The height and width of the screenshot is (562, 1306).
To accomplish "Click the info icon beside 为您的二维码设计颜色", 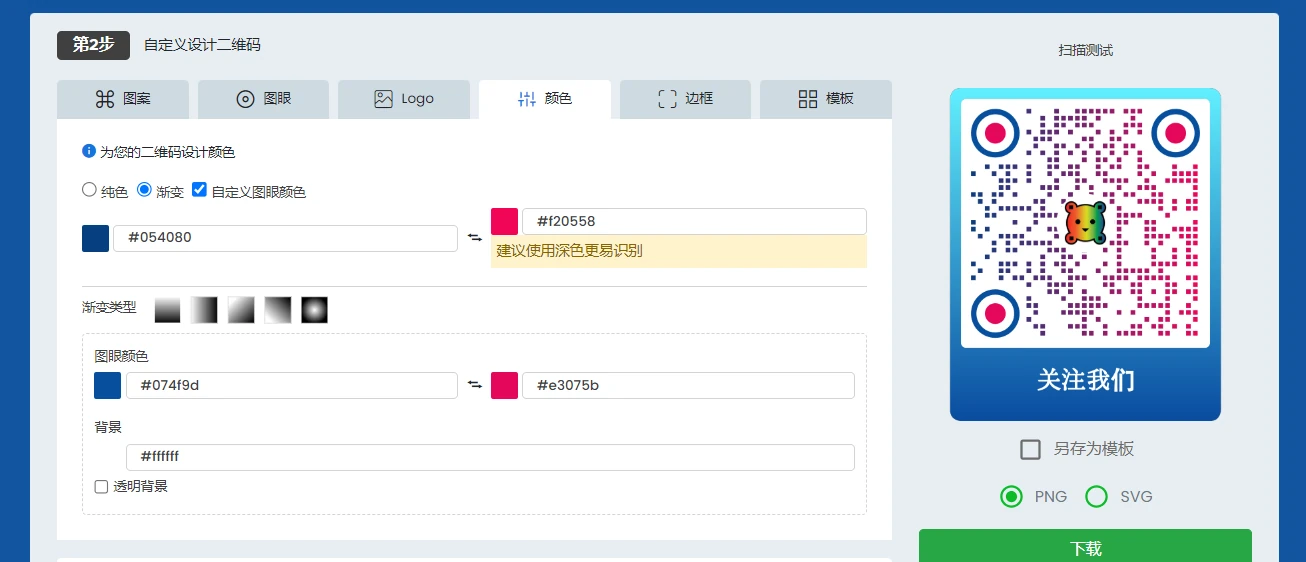I will click(x=89, y=152).
